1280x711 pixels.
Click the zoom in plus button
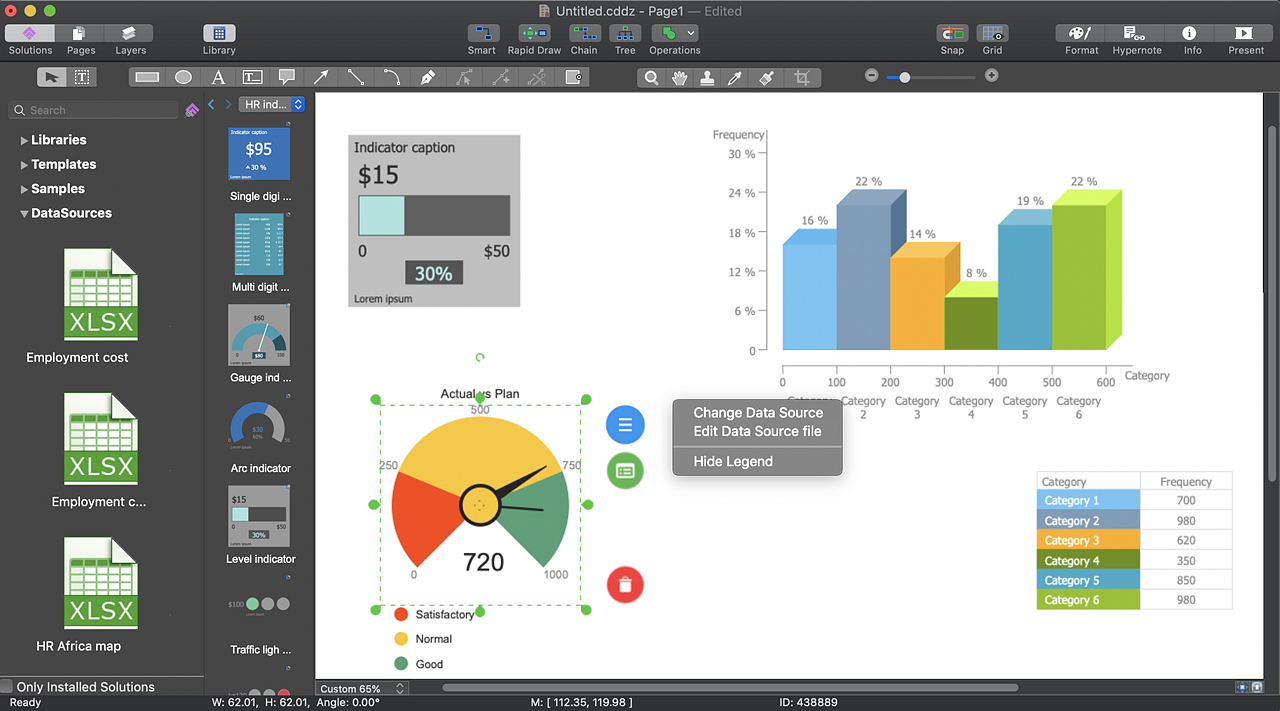point(991,75)
